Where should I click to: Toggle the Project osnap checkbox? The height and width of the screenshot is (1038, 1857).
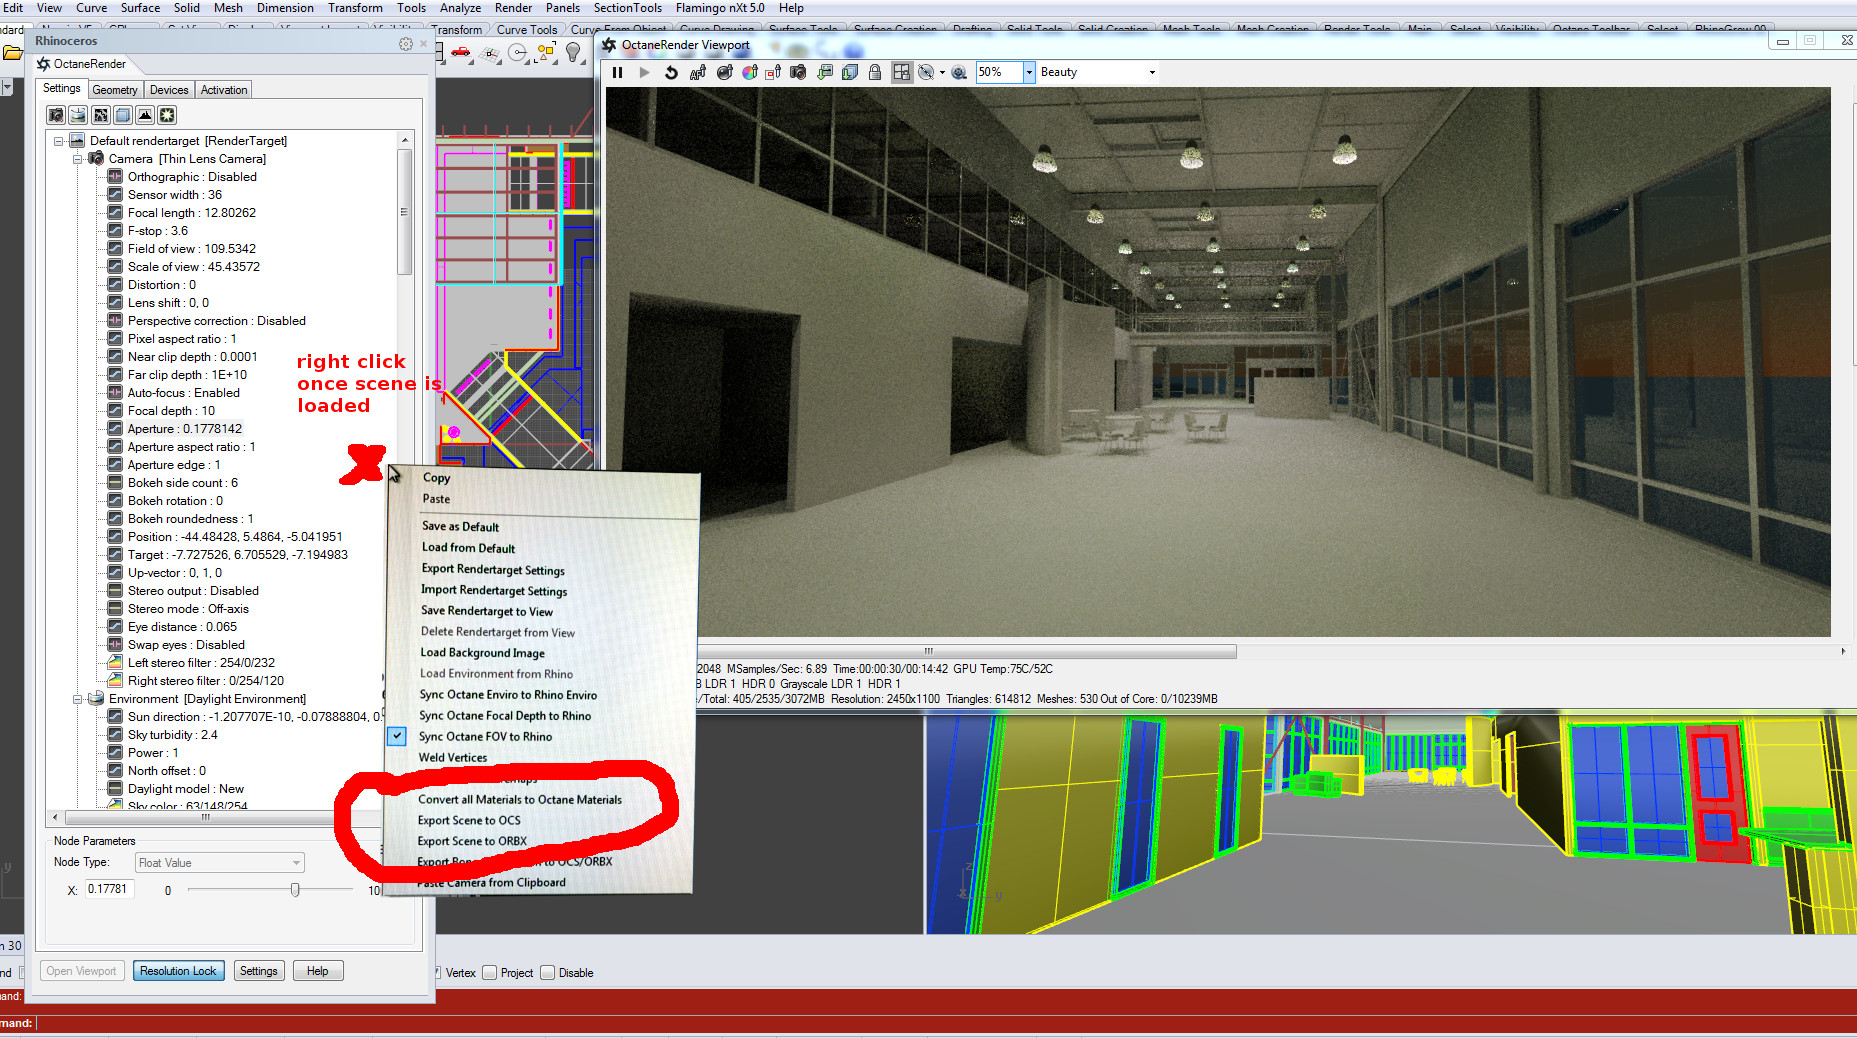point(490,973)
